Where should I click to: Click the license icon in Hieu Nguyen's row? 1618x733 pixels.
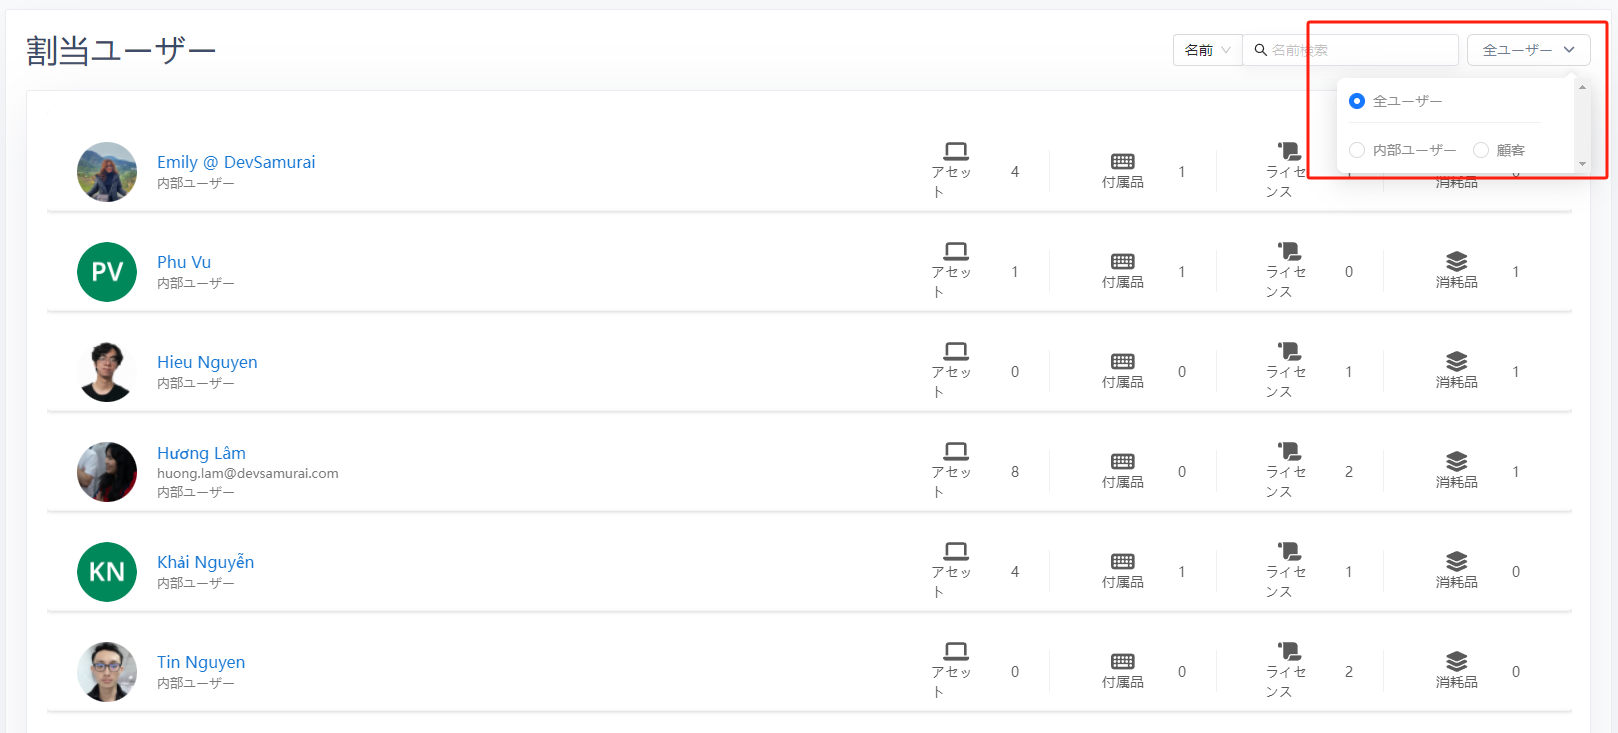pyautogui.click(x=1289, y=351)
